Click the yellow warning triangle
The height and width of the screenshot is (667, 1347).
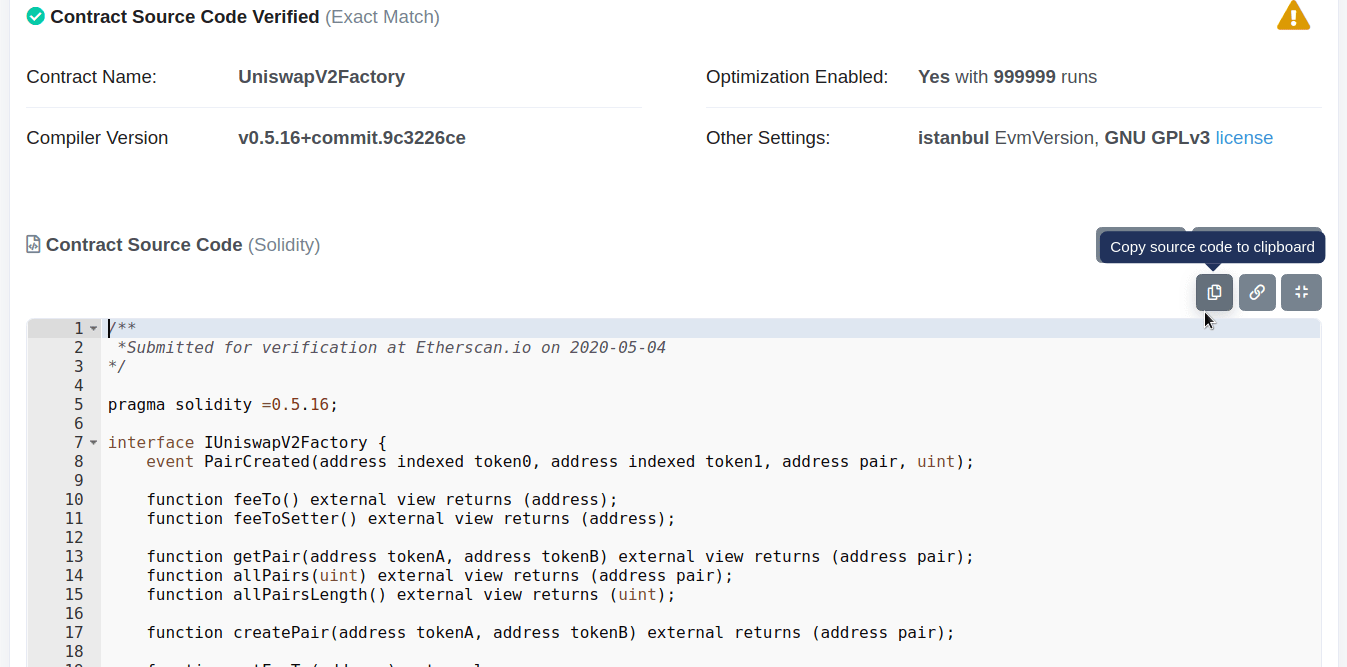(x=1293, y=15)
